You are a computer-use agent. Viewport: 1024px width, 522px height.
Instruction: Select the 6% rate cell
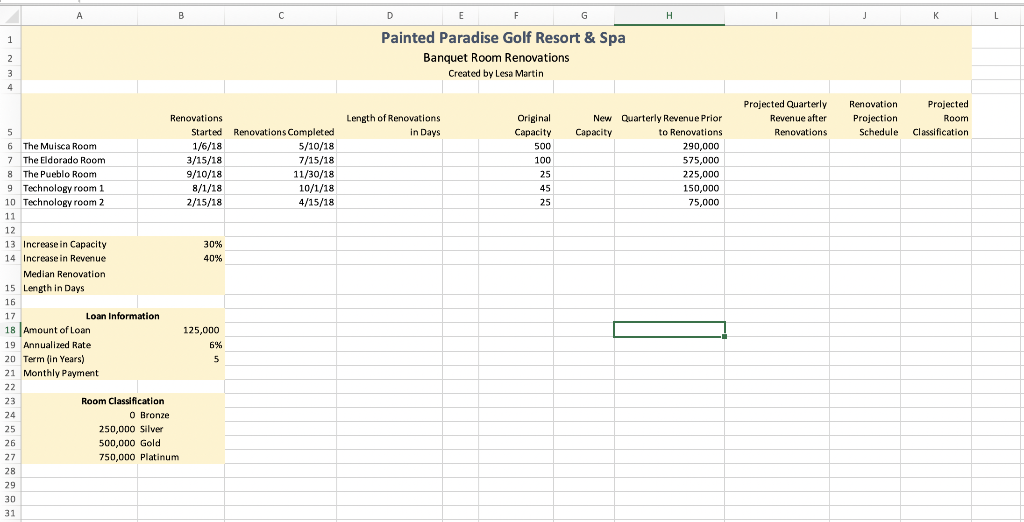181,345
